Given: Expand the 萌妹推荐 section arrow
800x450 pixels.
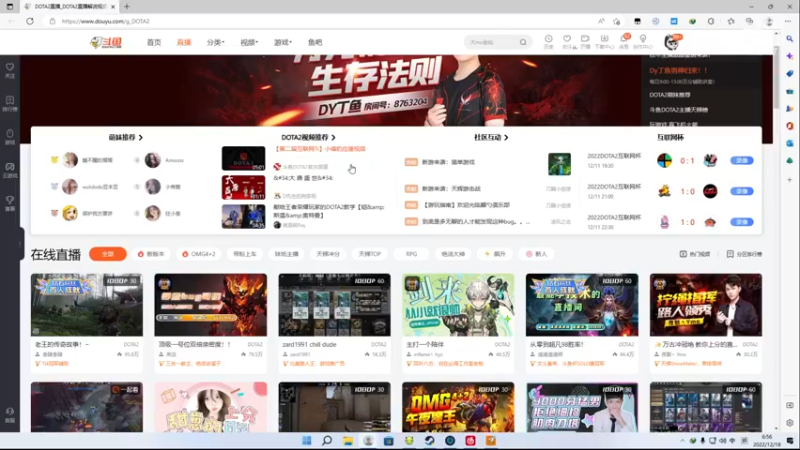Looking at the screenshot, I should tap(141, 137).
